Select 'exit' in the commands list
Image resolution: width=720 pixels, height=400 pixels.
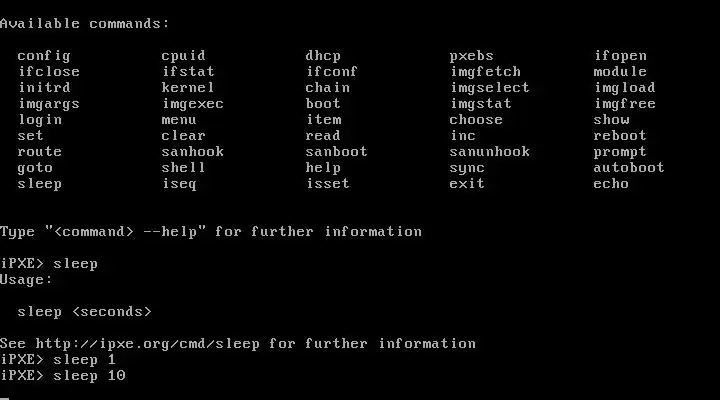point(467,184)
